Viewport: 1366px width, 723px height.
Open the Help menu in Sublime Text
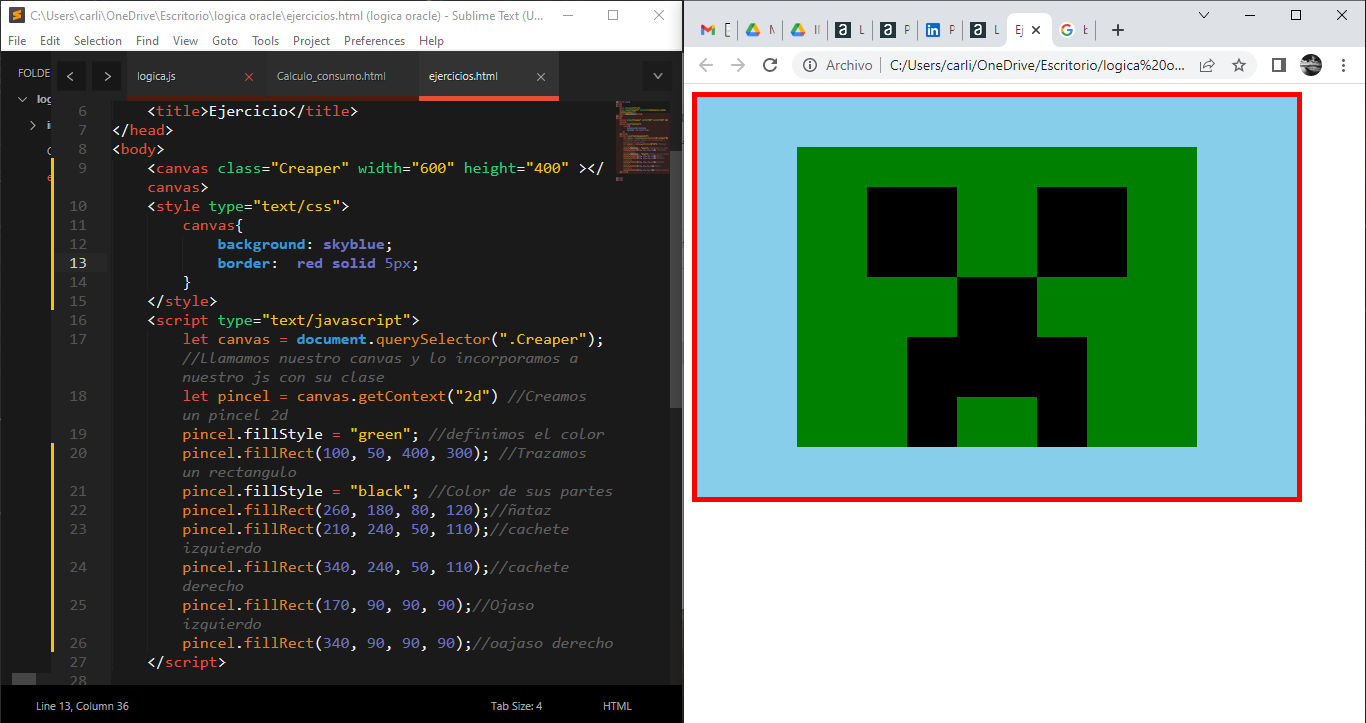point(432,41)
